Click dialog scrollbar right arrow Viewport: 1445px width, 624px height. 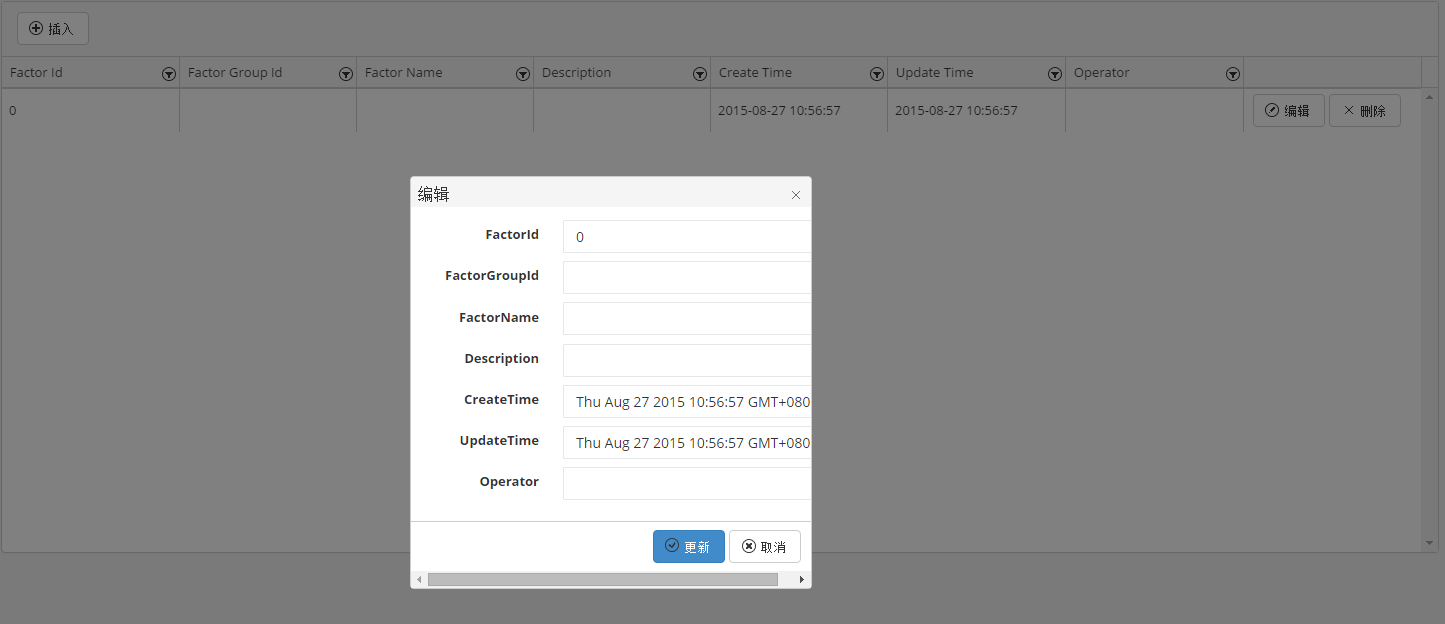[x=802, y=579]
